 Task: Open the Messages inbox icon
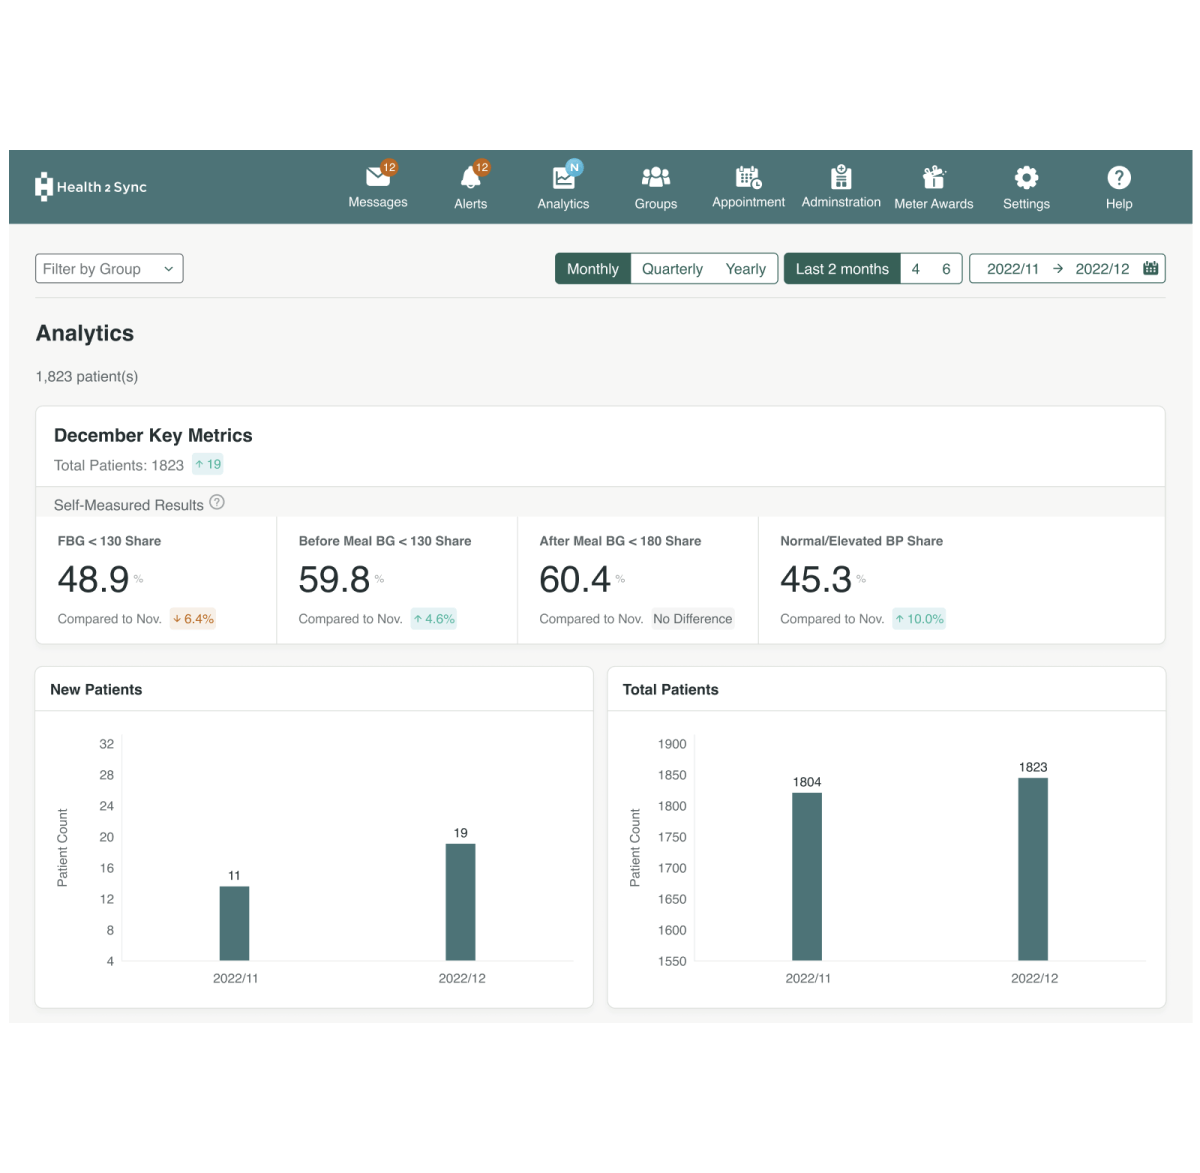point(378,176)
